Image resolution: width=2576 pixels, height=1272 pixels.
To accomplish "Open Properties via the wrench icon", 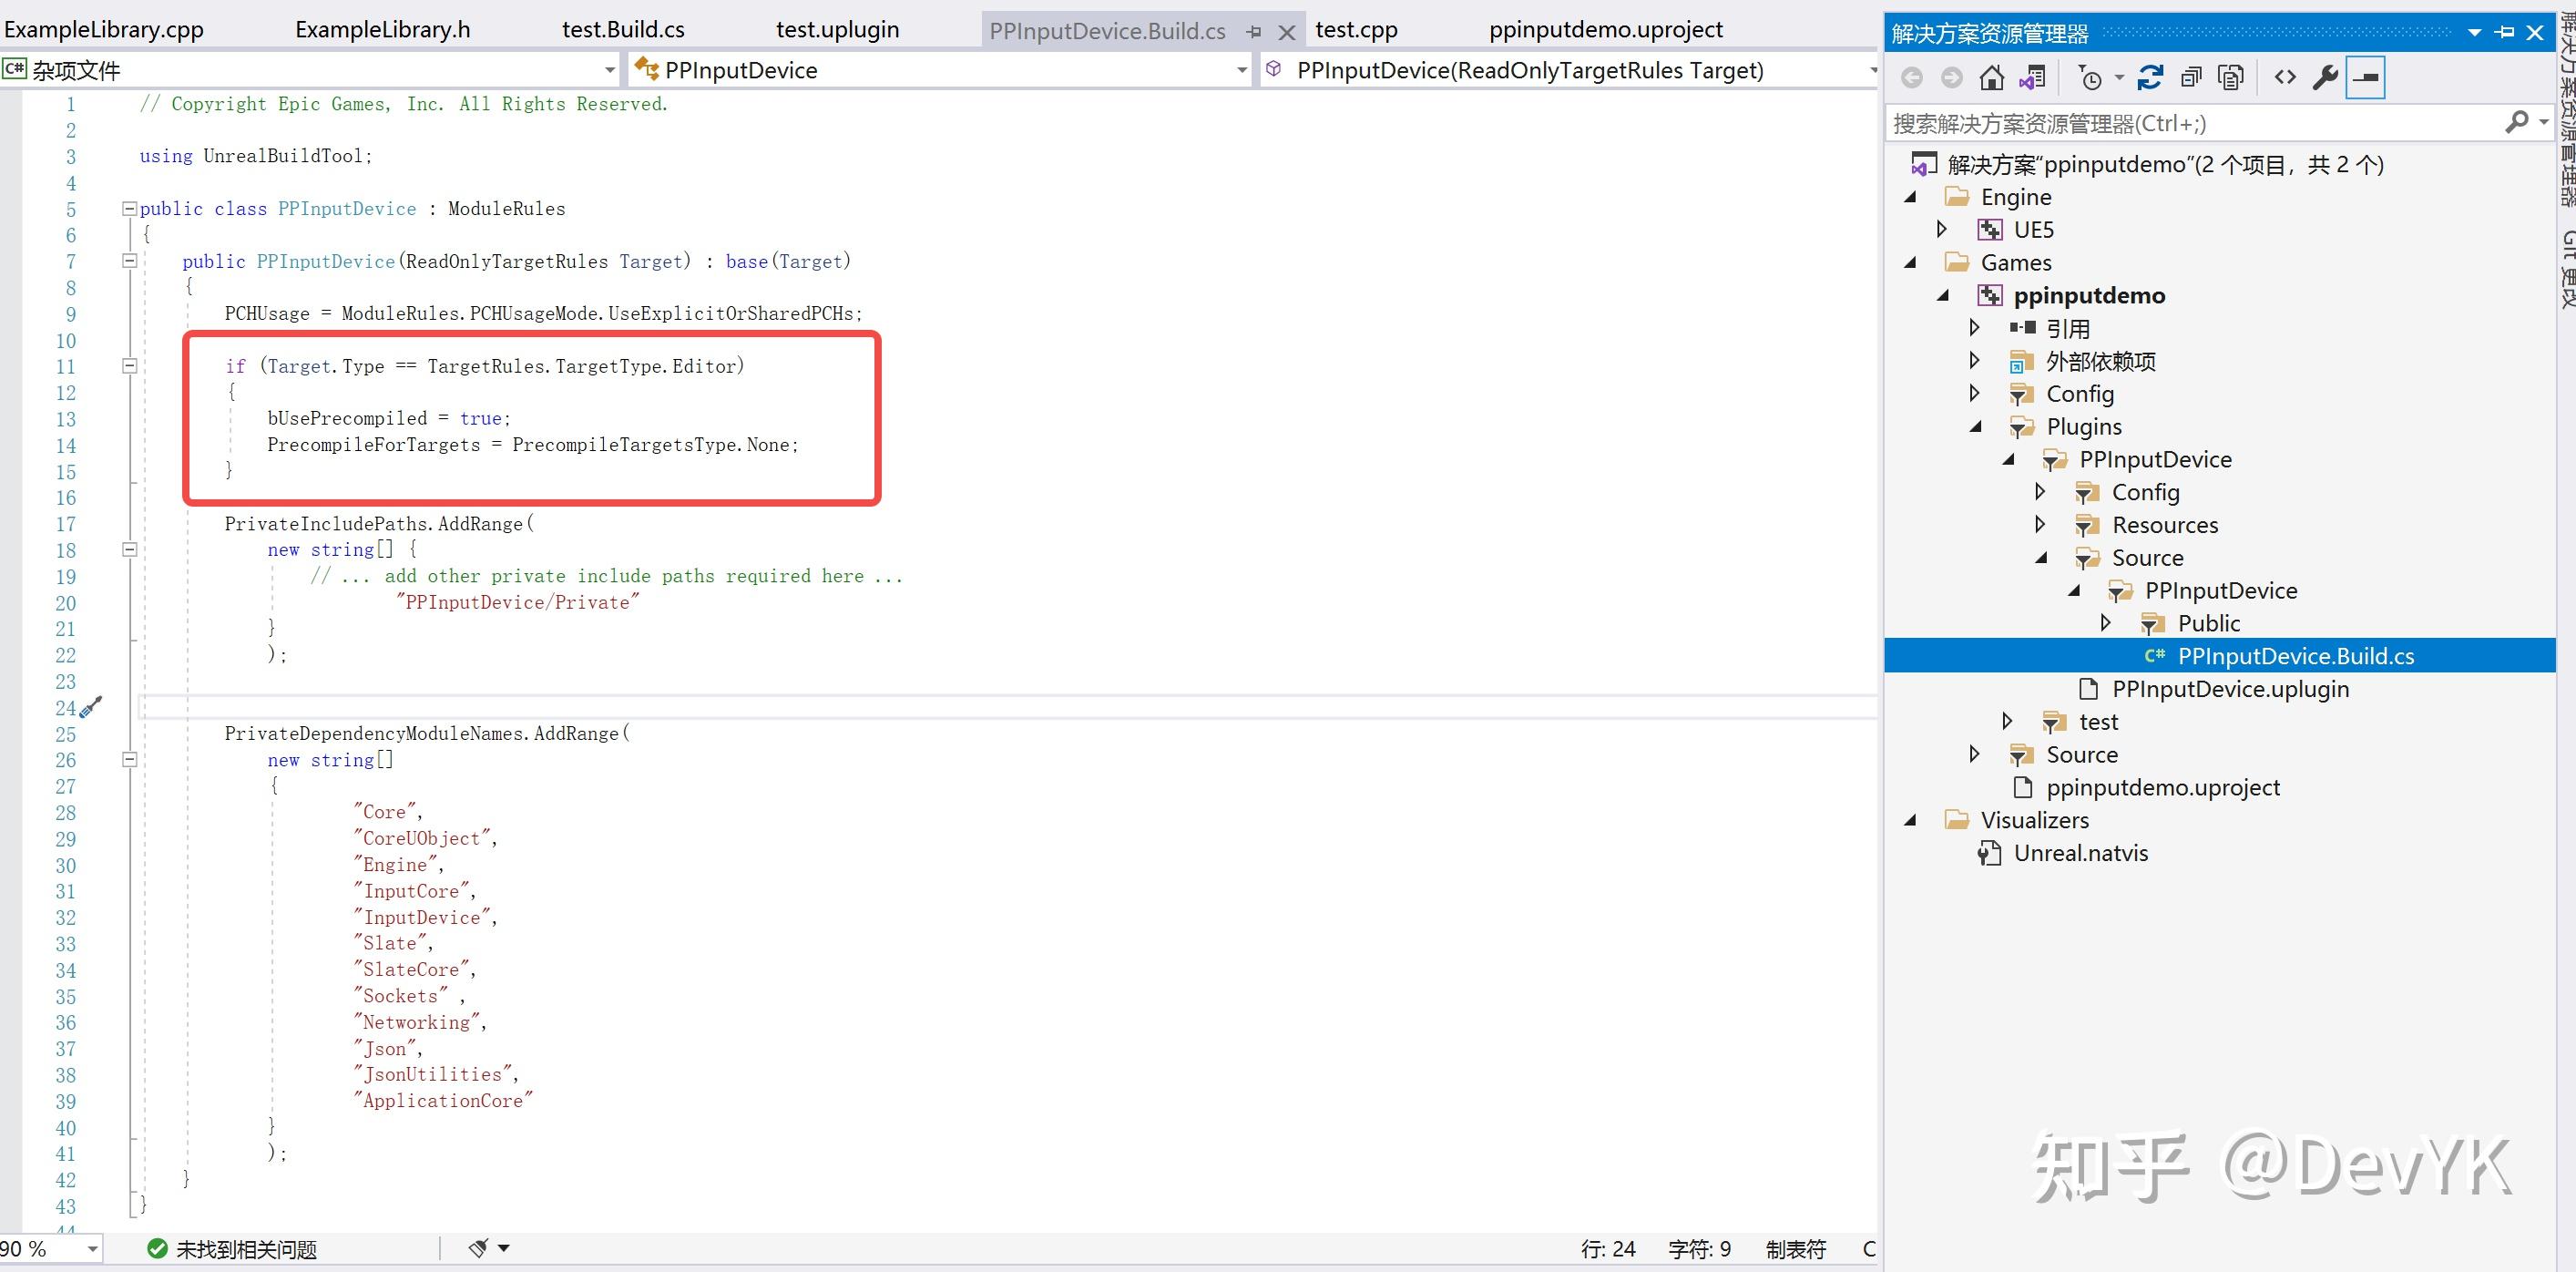I will (x=2325, y=77).
